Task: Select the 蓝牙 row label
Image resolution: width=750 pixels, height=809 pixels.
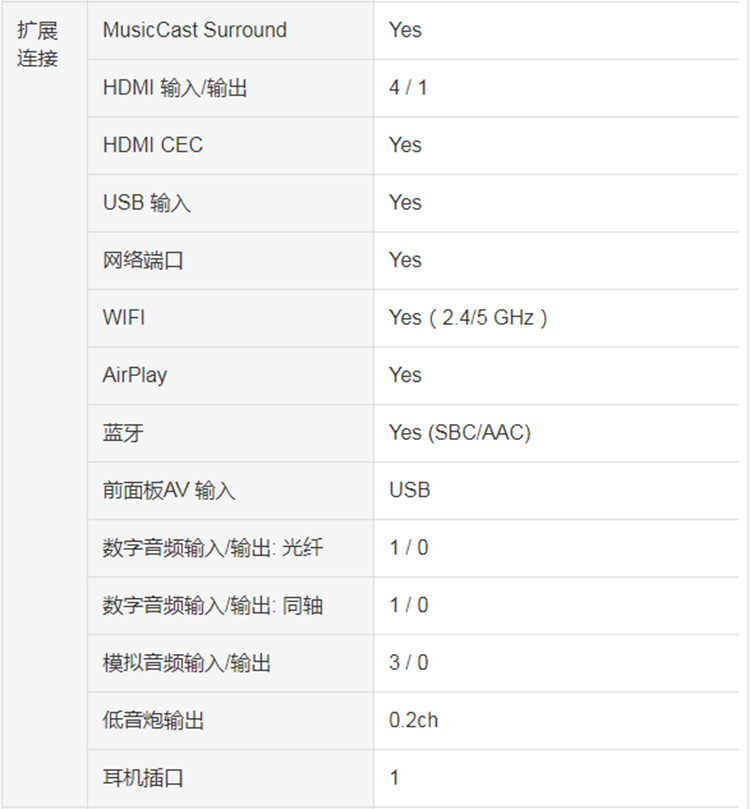Action: point(123,433)
